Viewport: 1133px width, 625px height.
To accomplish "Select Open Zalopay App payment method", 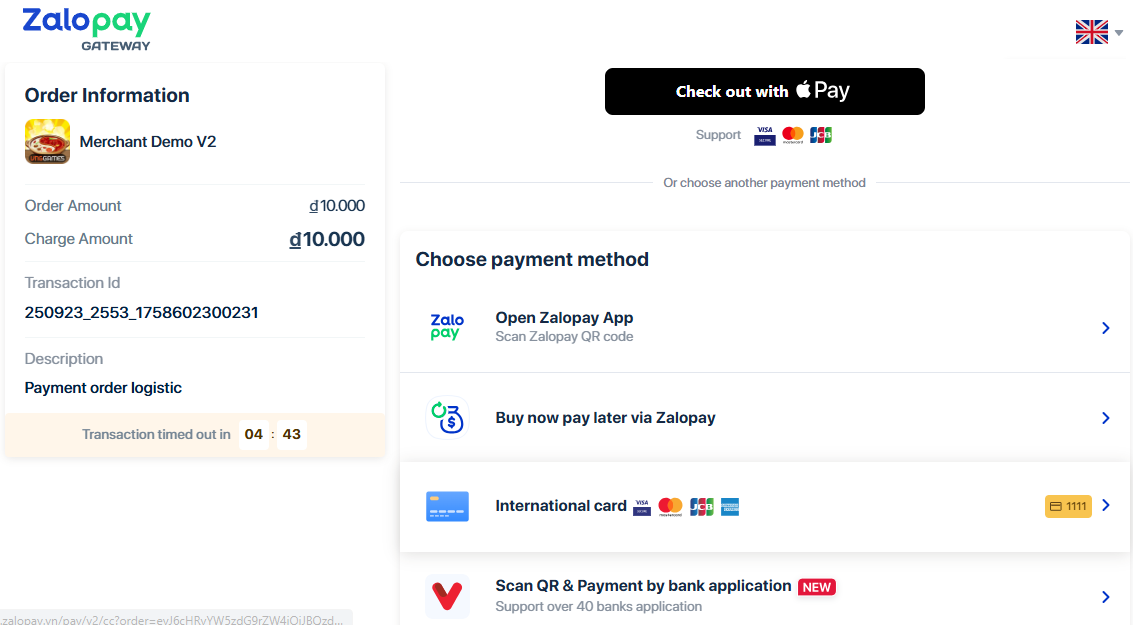I will coord(564,318).
